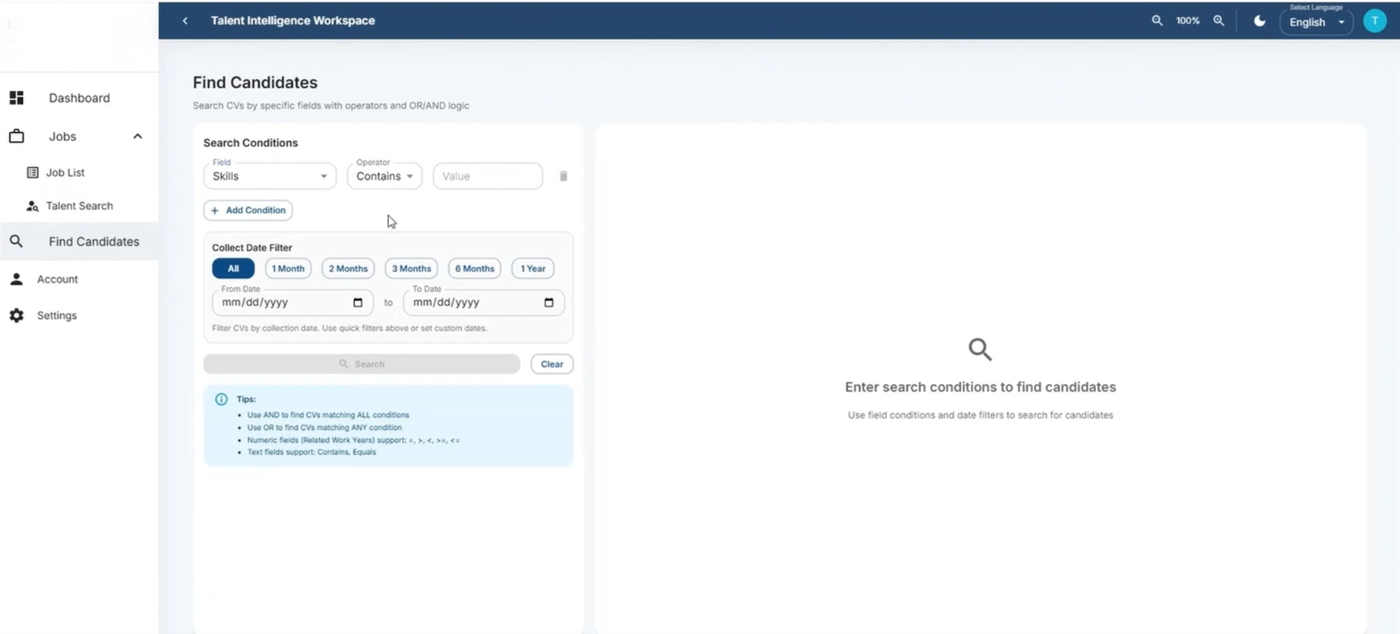Click 'Enter search conditions to find candidates' text
This screenshot has height=634, width=1400.
980,387
